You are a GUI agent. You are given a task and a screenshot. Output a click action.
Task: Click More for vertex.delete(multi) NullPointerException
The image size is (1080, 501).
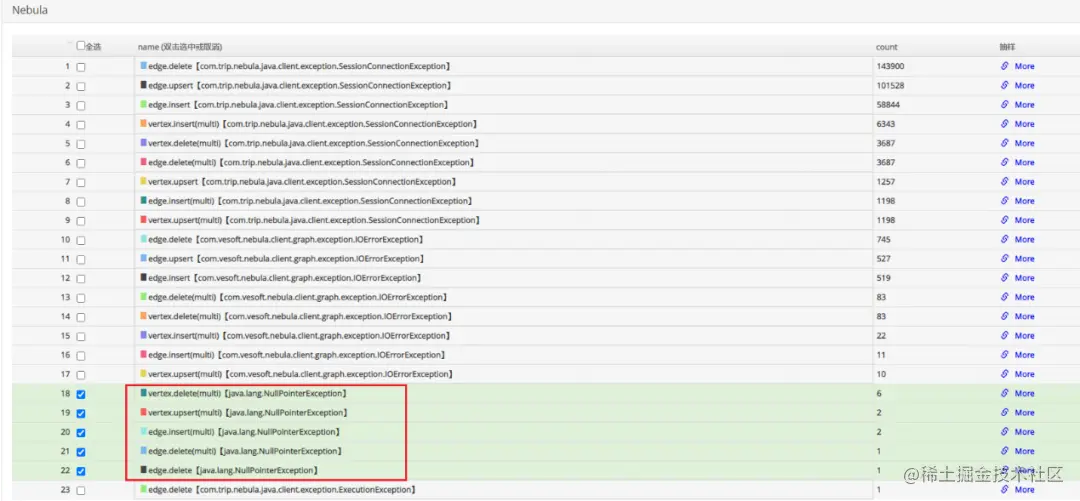(x=1024, y=393)
